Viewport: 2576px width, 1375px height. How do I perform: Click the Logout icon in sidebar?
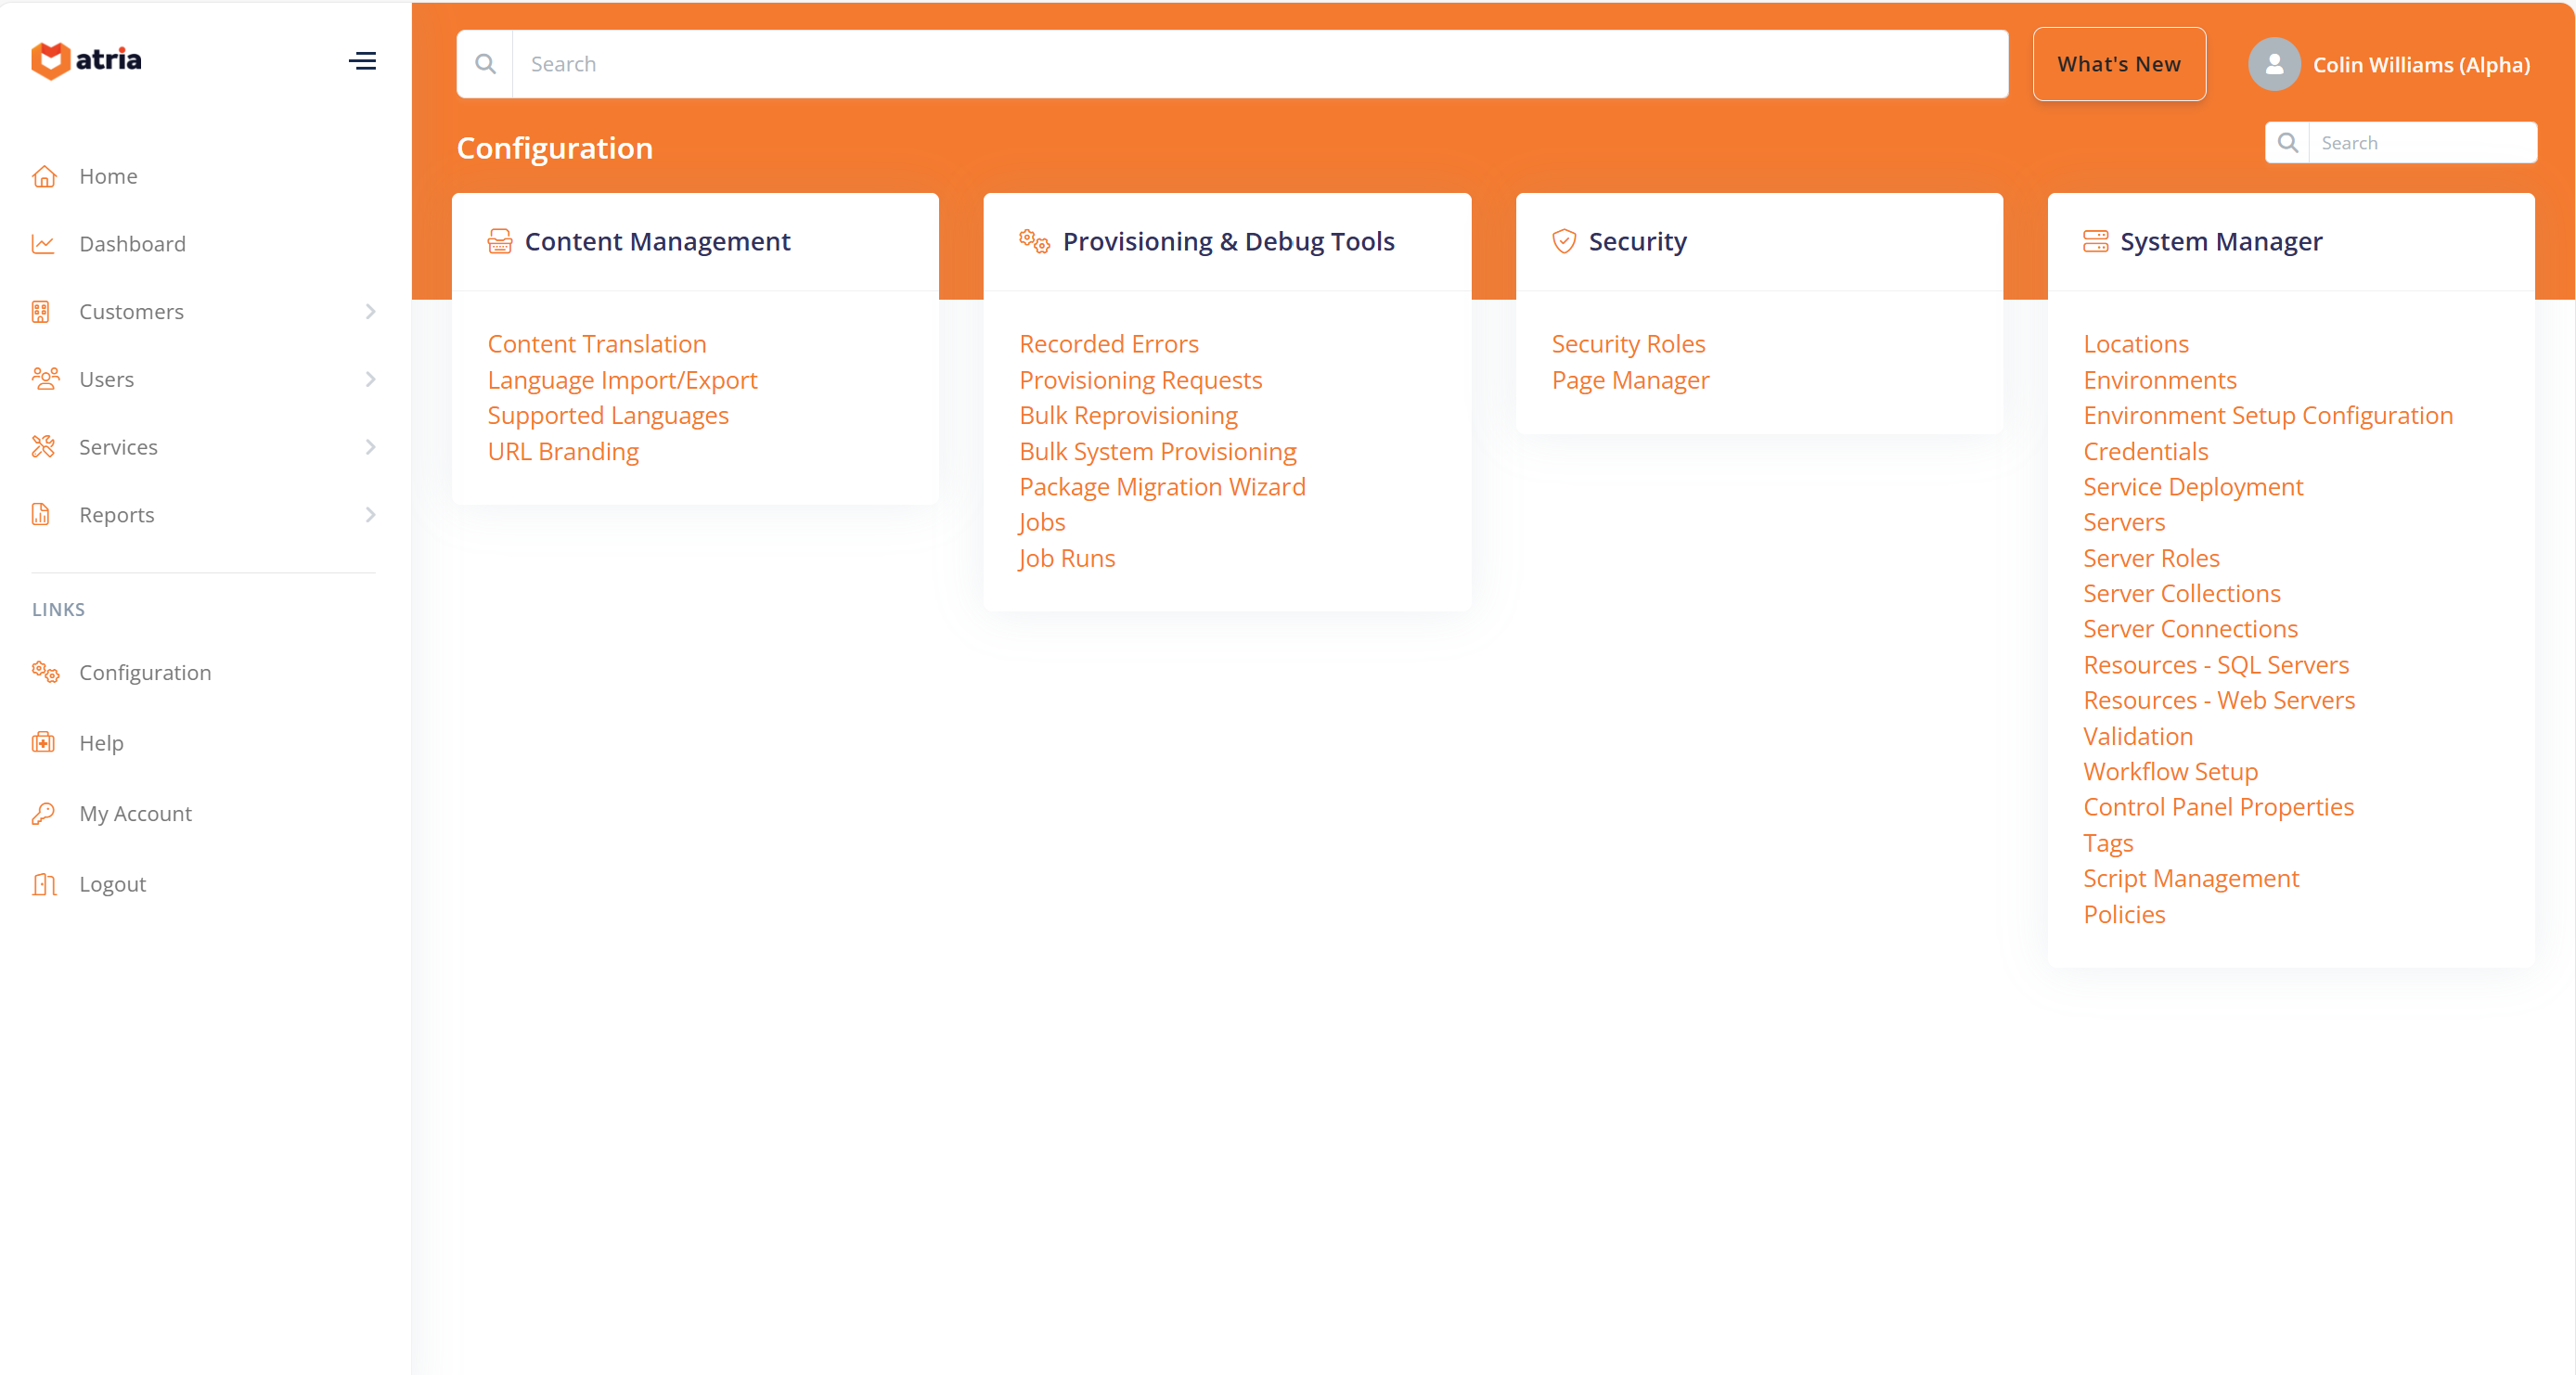(44, 884)
